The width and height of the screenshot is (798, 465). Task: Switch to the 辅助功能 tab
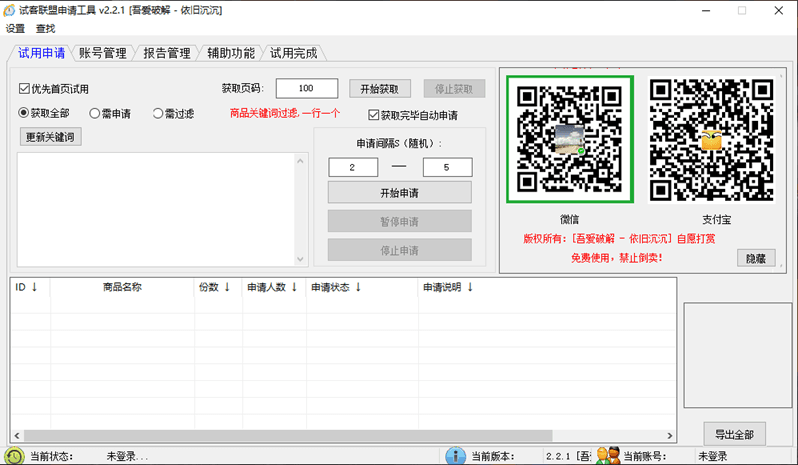tap(231, 53)
